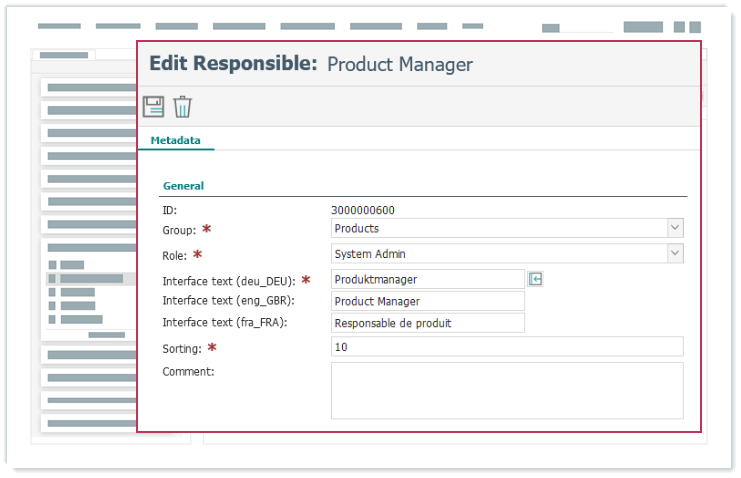Click the eng_GBR Product Manager field
The height and width of the screenshot is (478, 741).
427,301
